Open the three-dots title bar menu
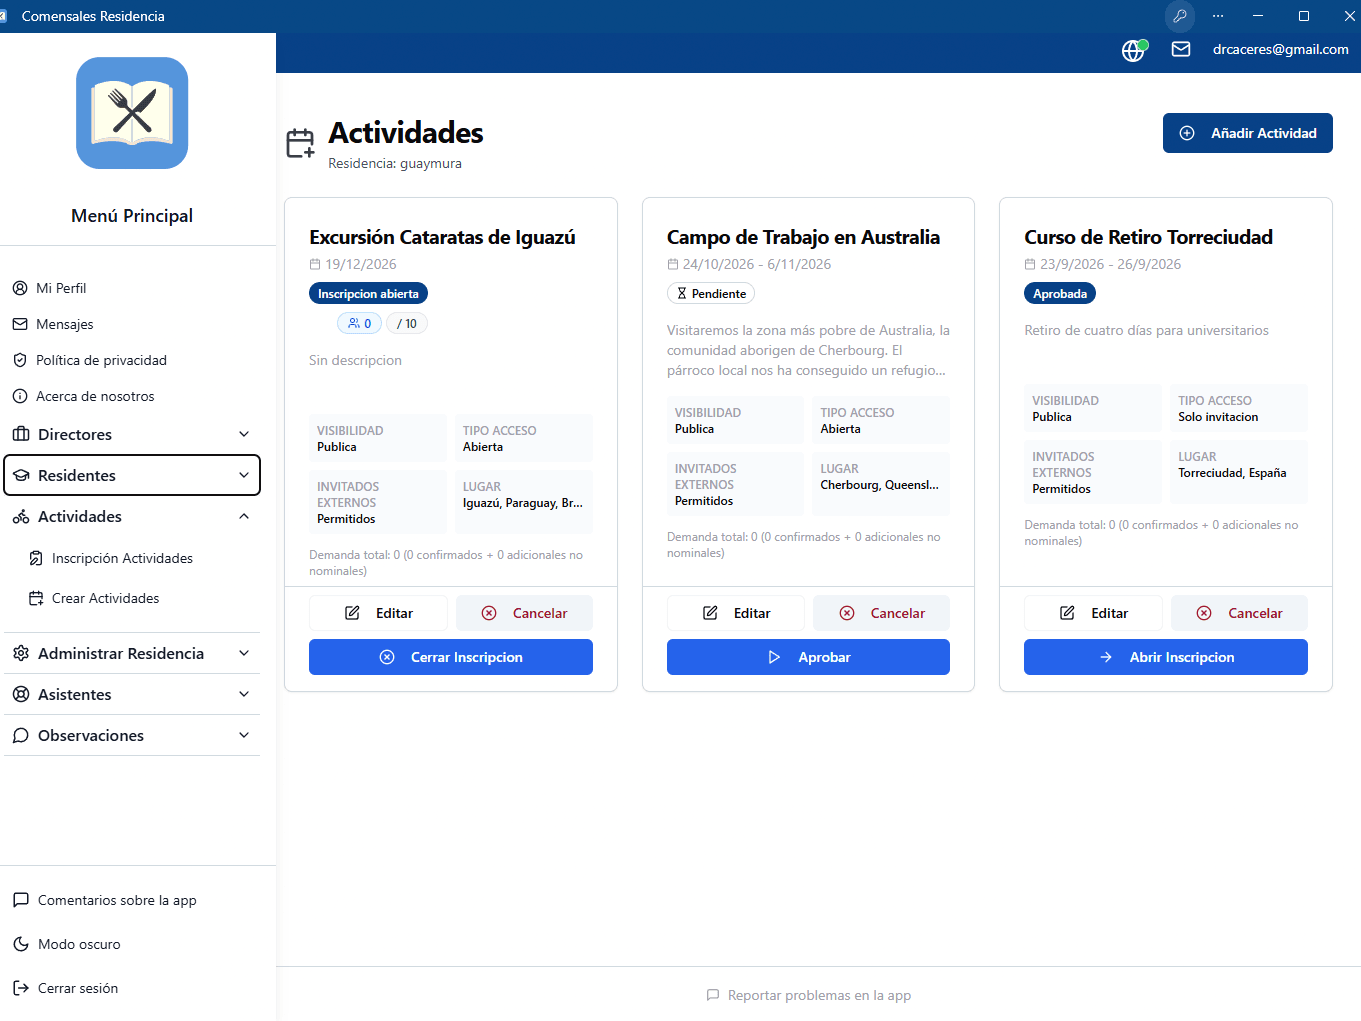The image size is (1361, 1021). tap(1218, 16)
